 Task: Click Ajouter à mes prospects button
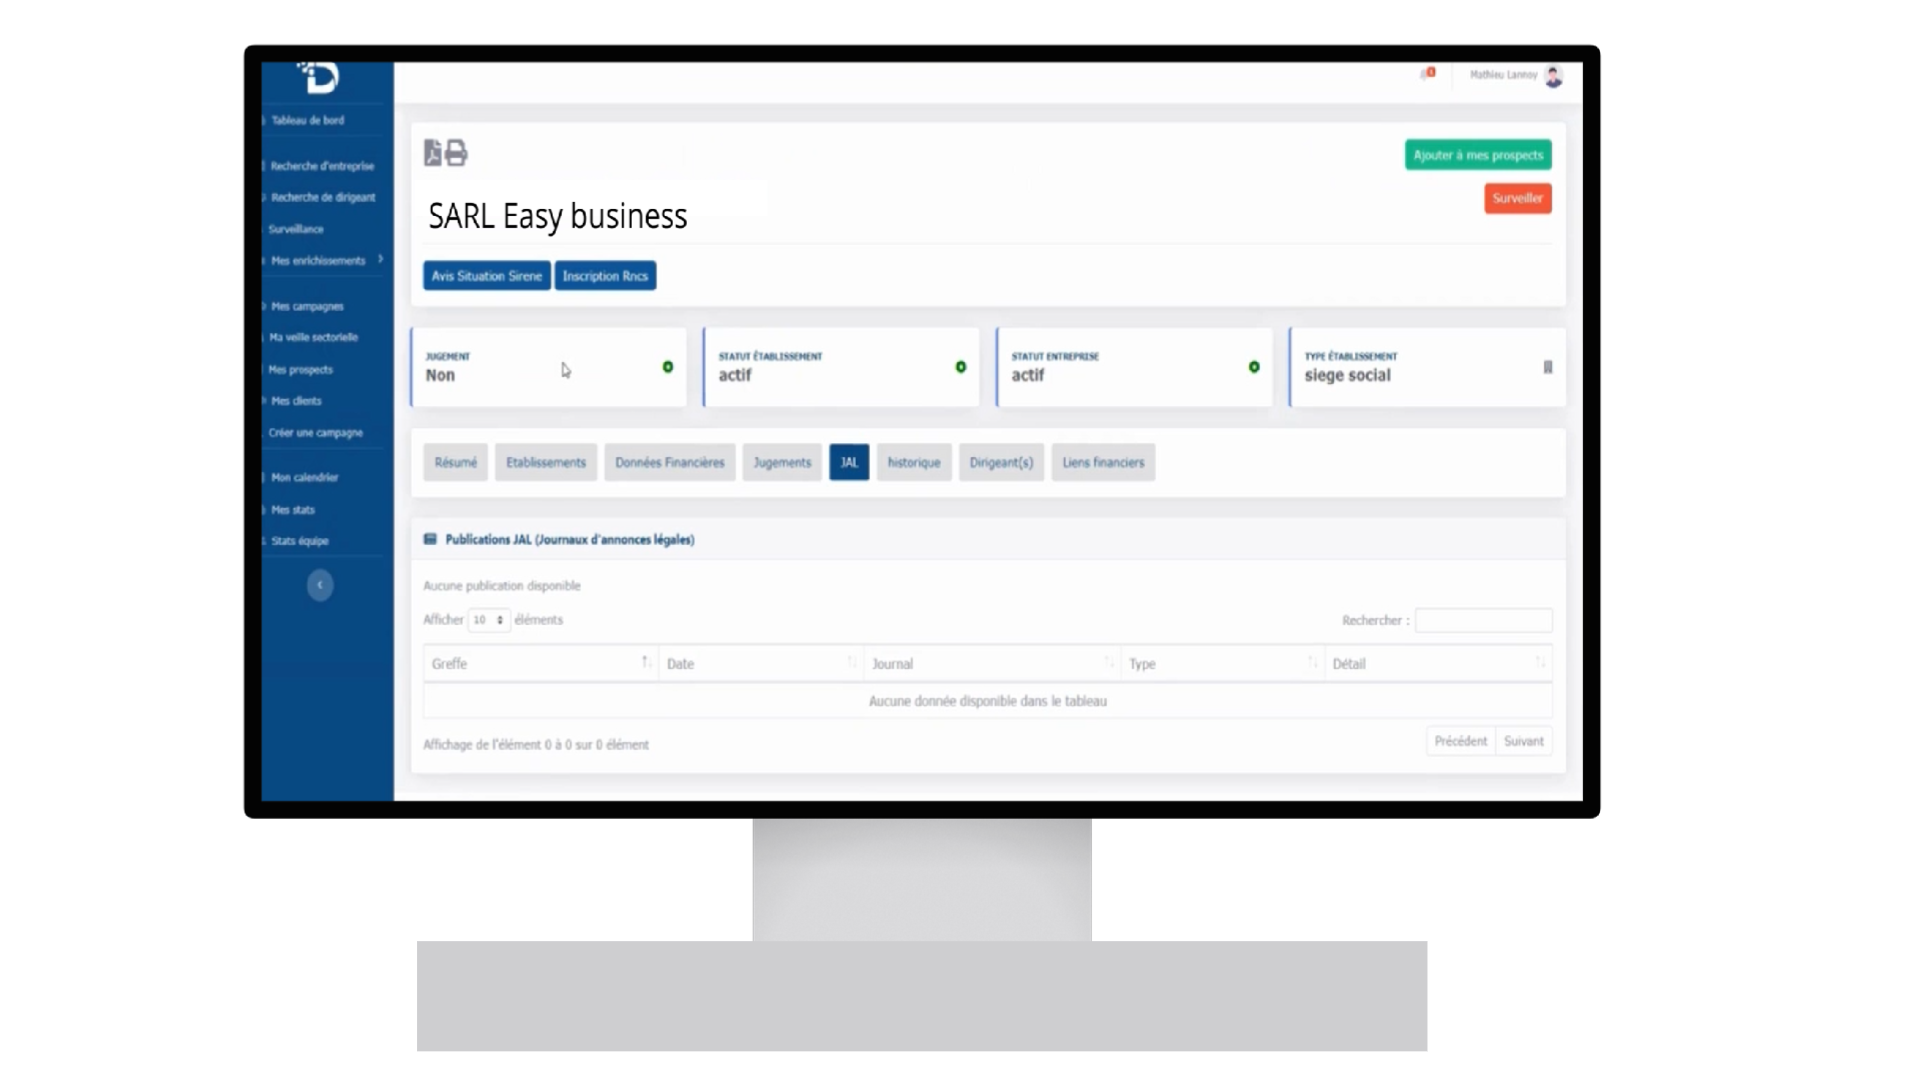(1477, 154)
